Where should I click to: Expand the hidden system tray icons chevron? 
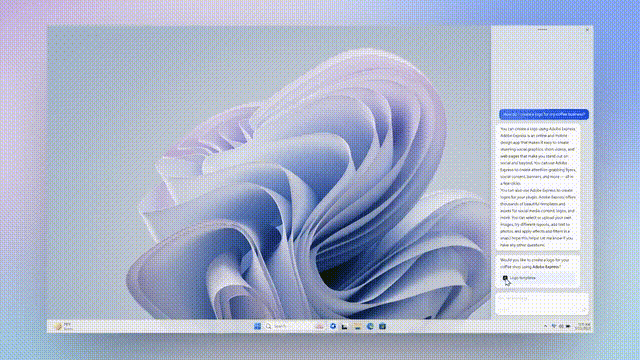(x=546, y=326)
